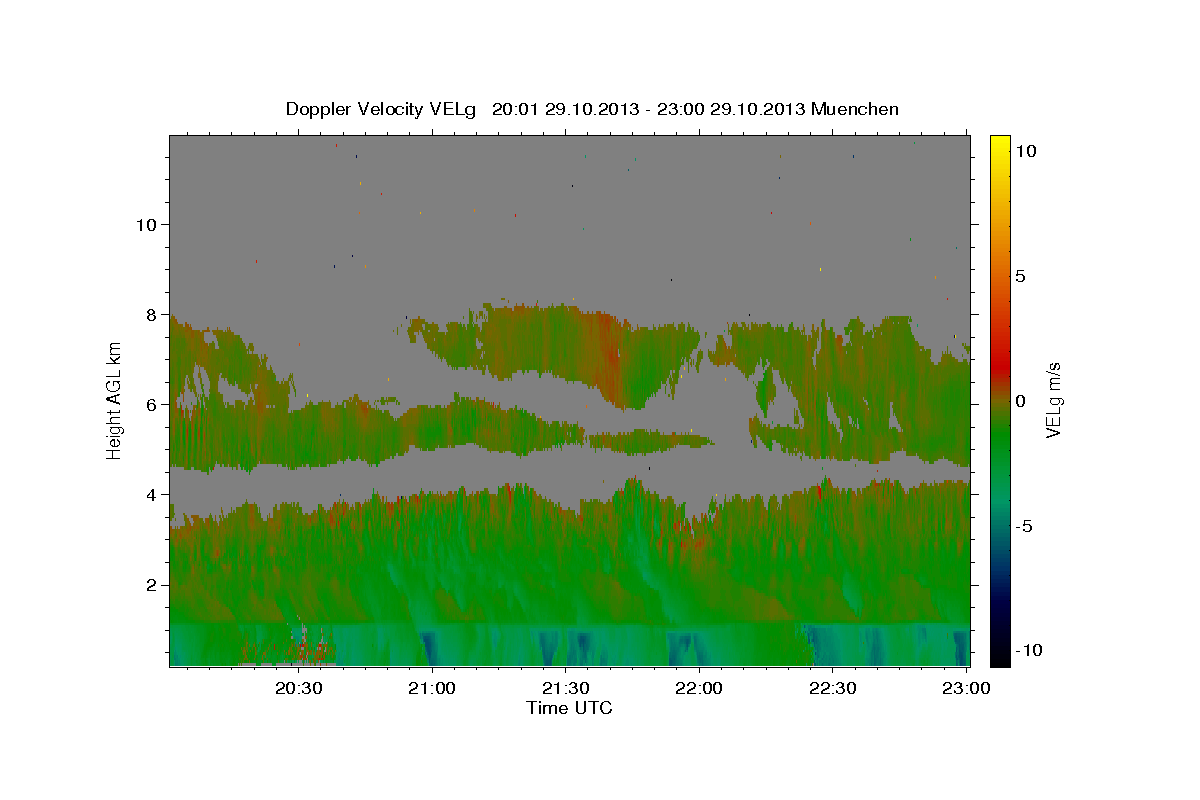
Task: Click the colorbar value 5
Action: [1022, 275]
